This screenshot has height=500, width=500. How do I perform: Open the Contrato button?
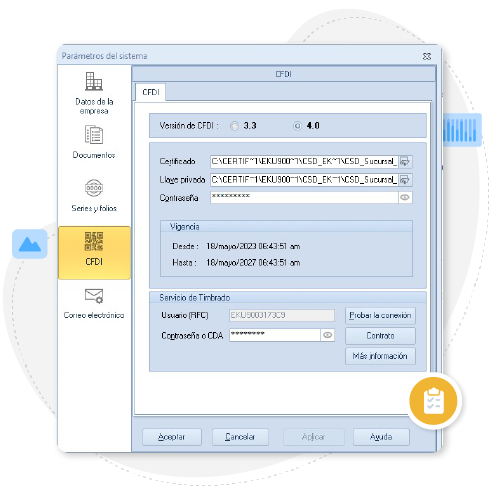[x=380, y=336]
